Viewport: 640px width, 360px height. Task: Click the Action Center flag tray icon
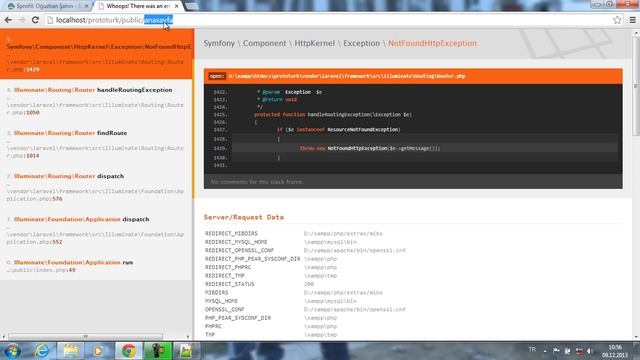click(556, 351)
